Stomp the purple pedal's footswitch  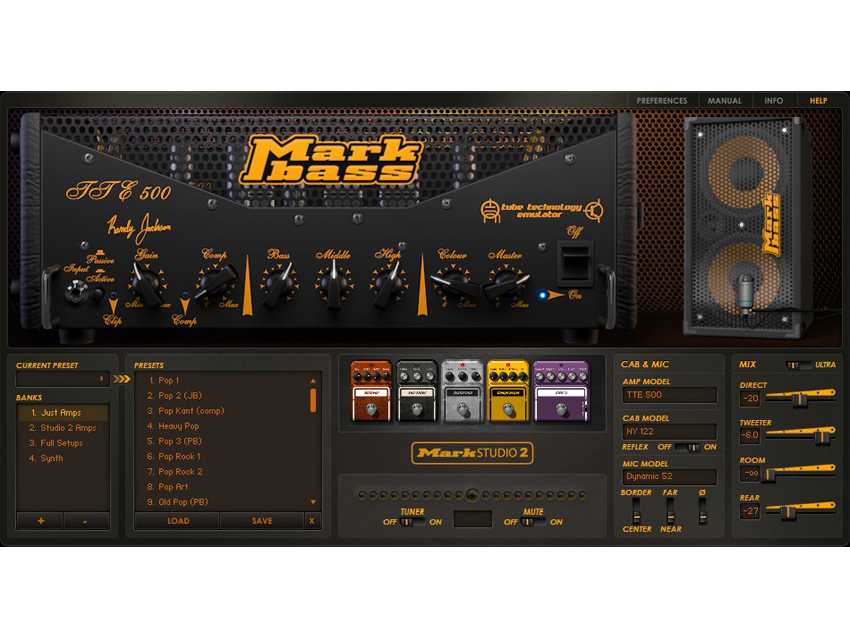pos(561,409)
